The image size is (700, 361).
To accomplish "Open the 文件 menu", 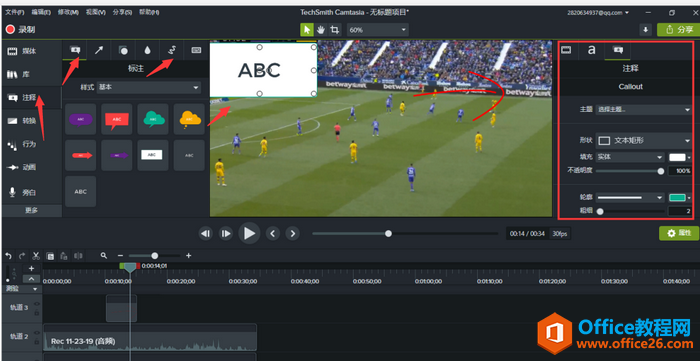I will point(15,12).
